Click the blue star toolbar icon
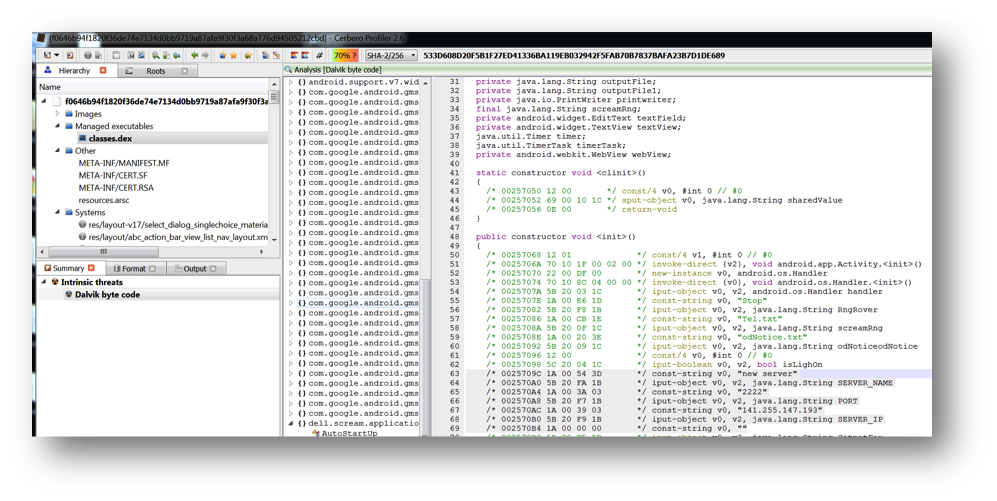997x501 pixels. [223, 55]
